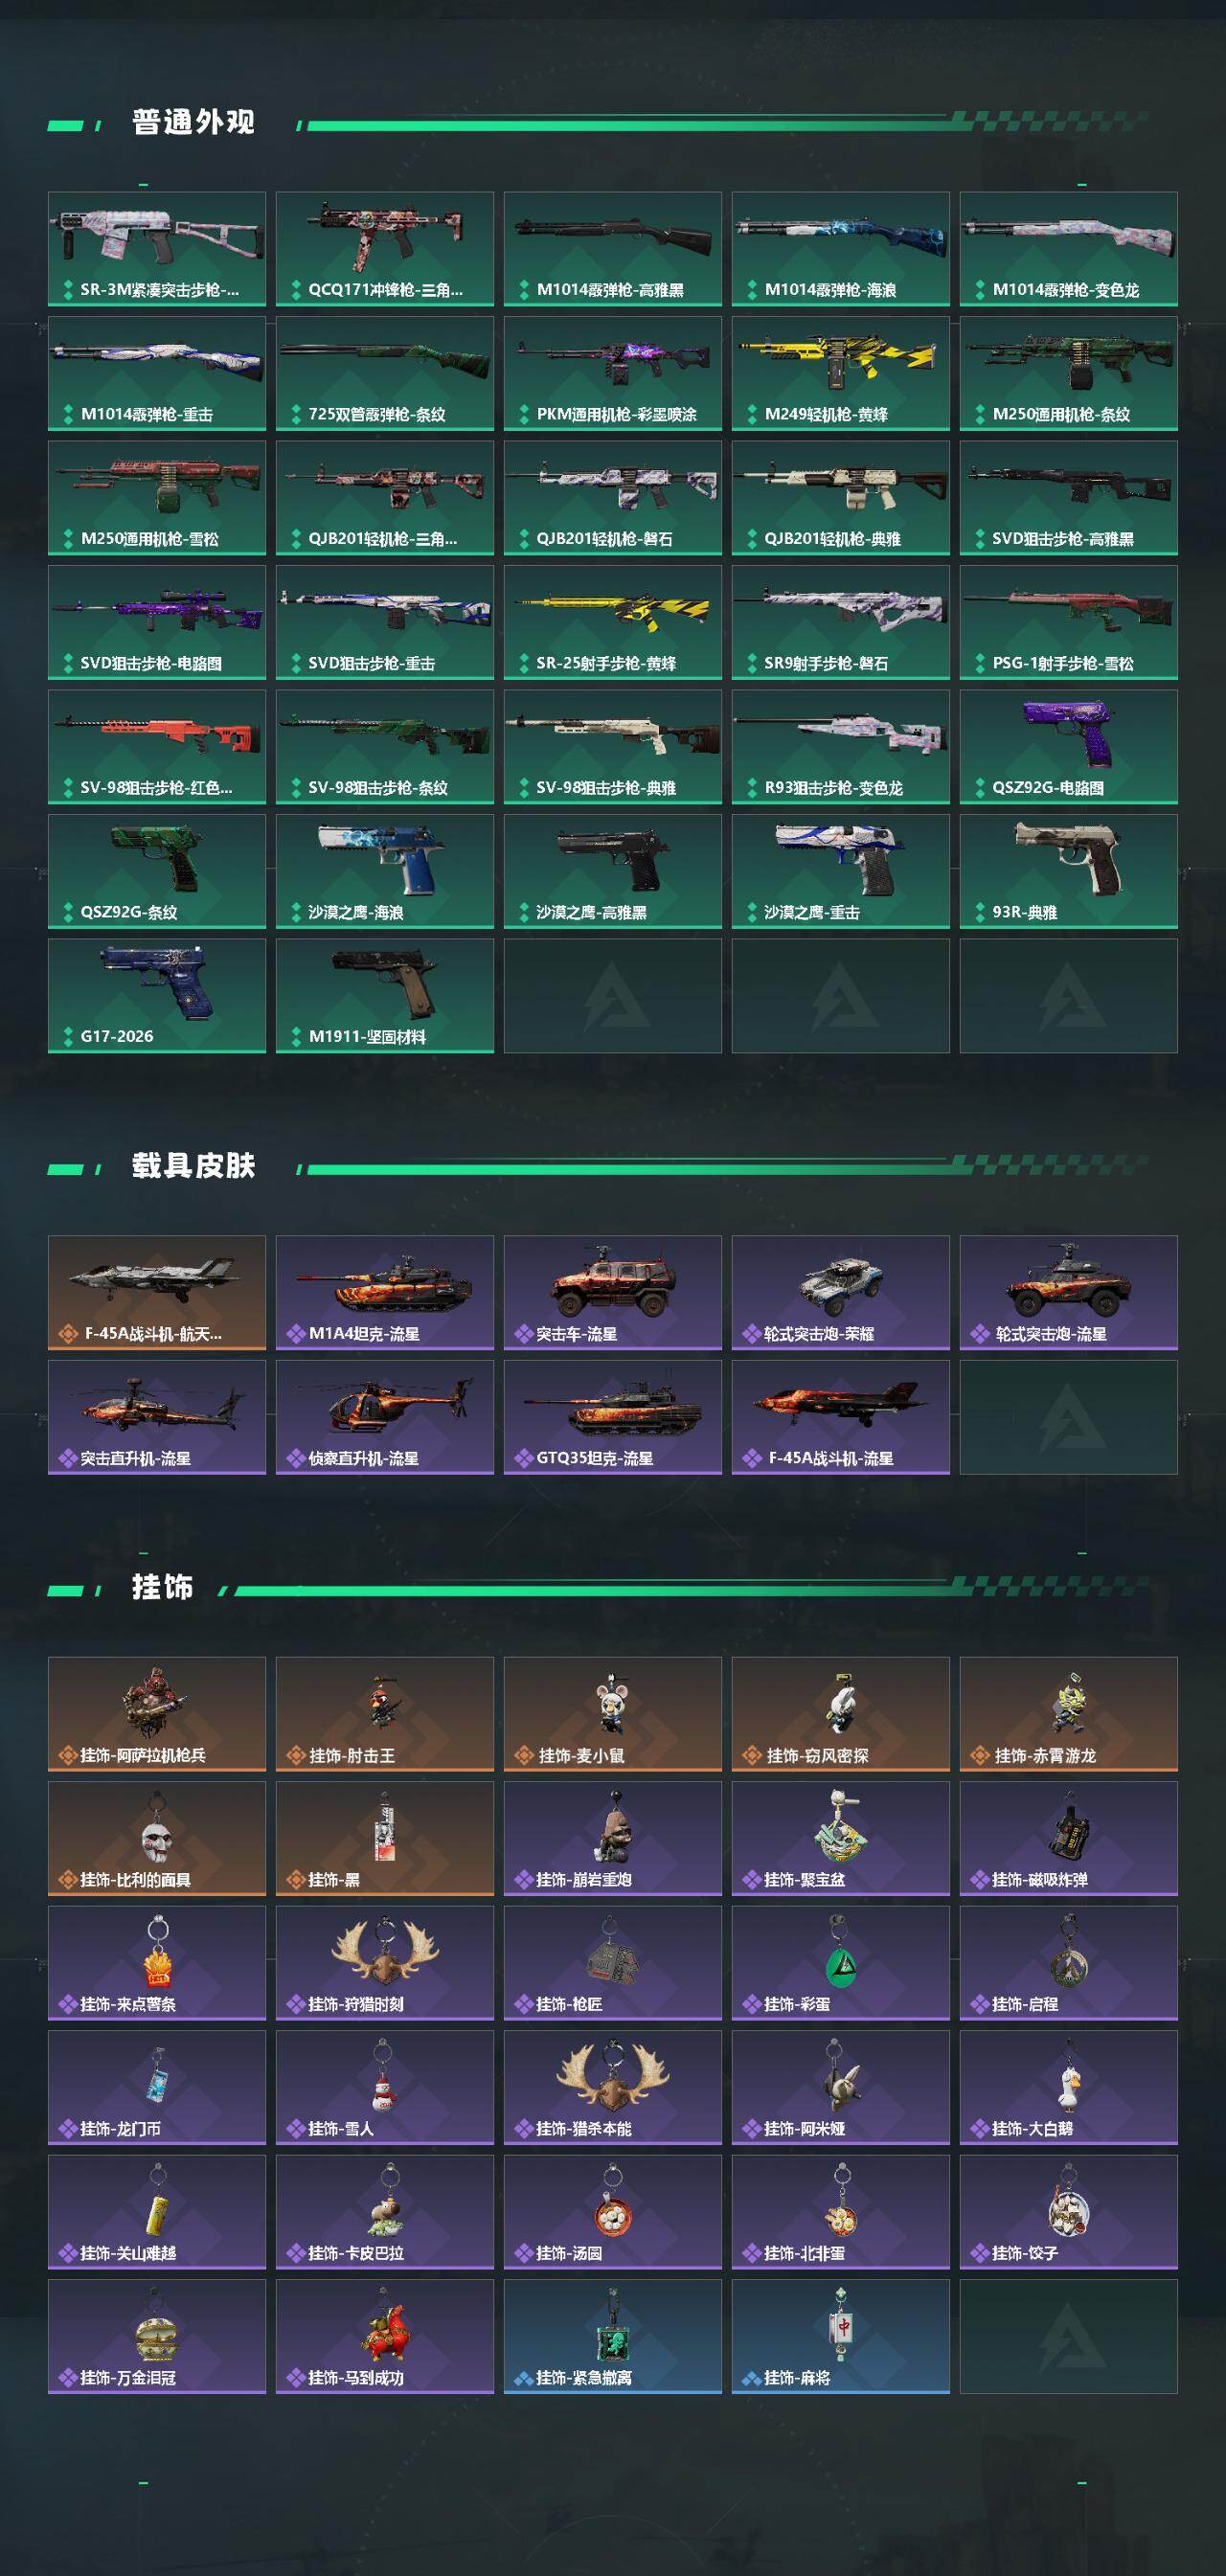Image resolution: width=1226 pixels, height=2576 pixels.
Task: Click the 普通外观 section header
Action: click(x=193, y=122)
